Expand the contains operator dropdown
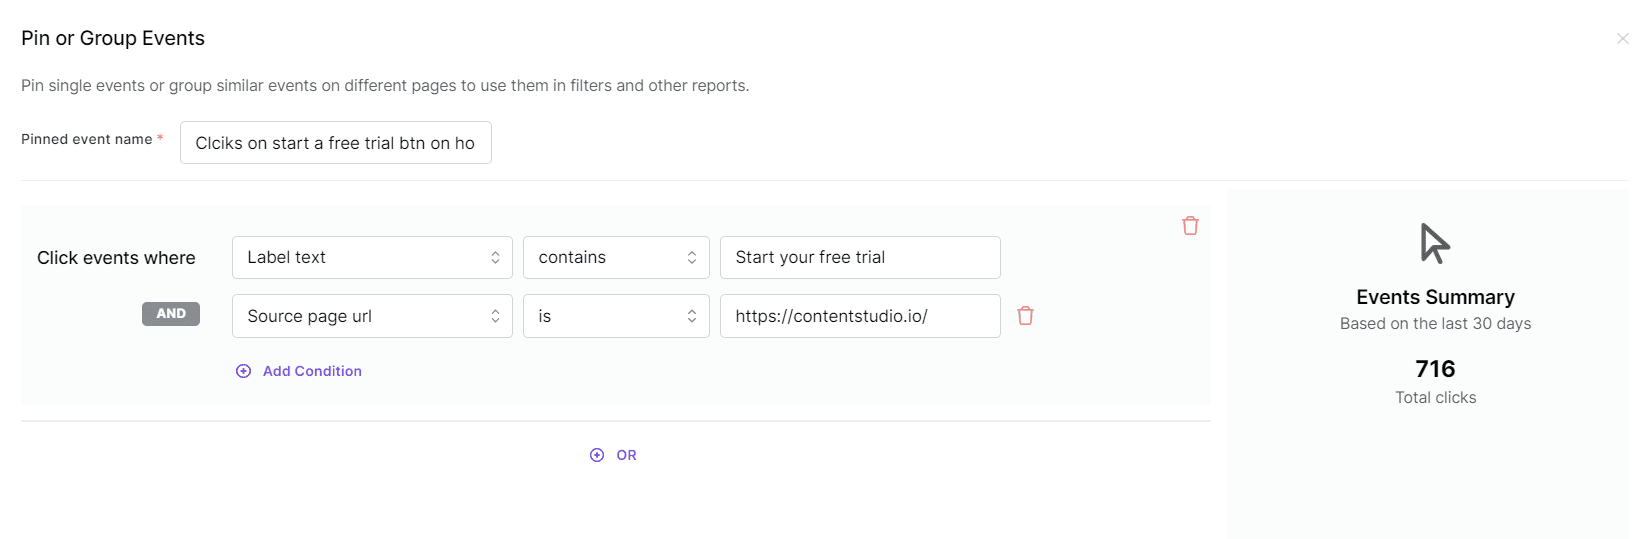 click(x=616, y=258)
